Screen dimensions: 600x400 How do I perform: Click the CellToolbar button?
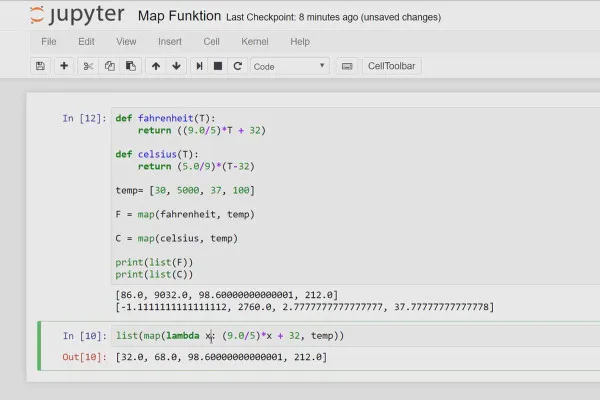(x=391, y=66)
